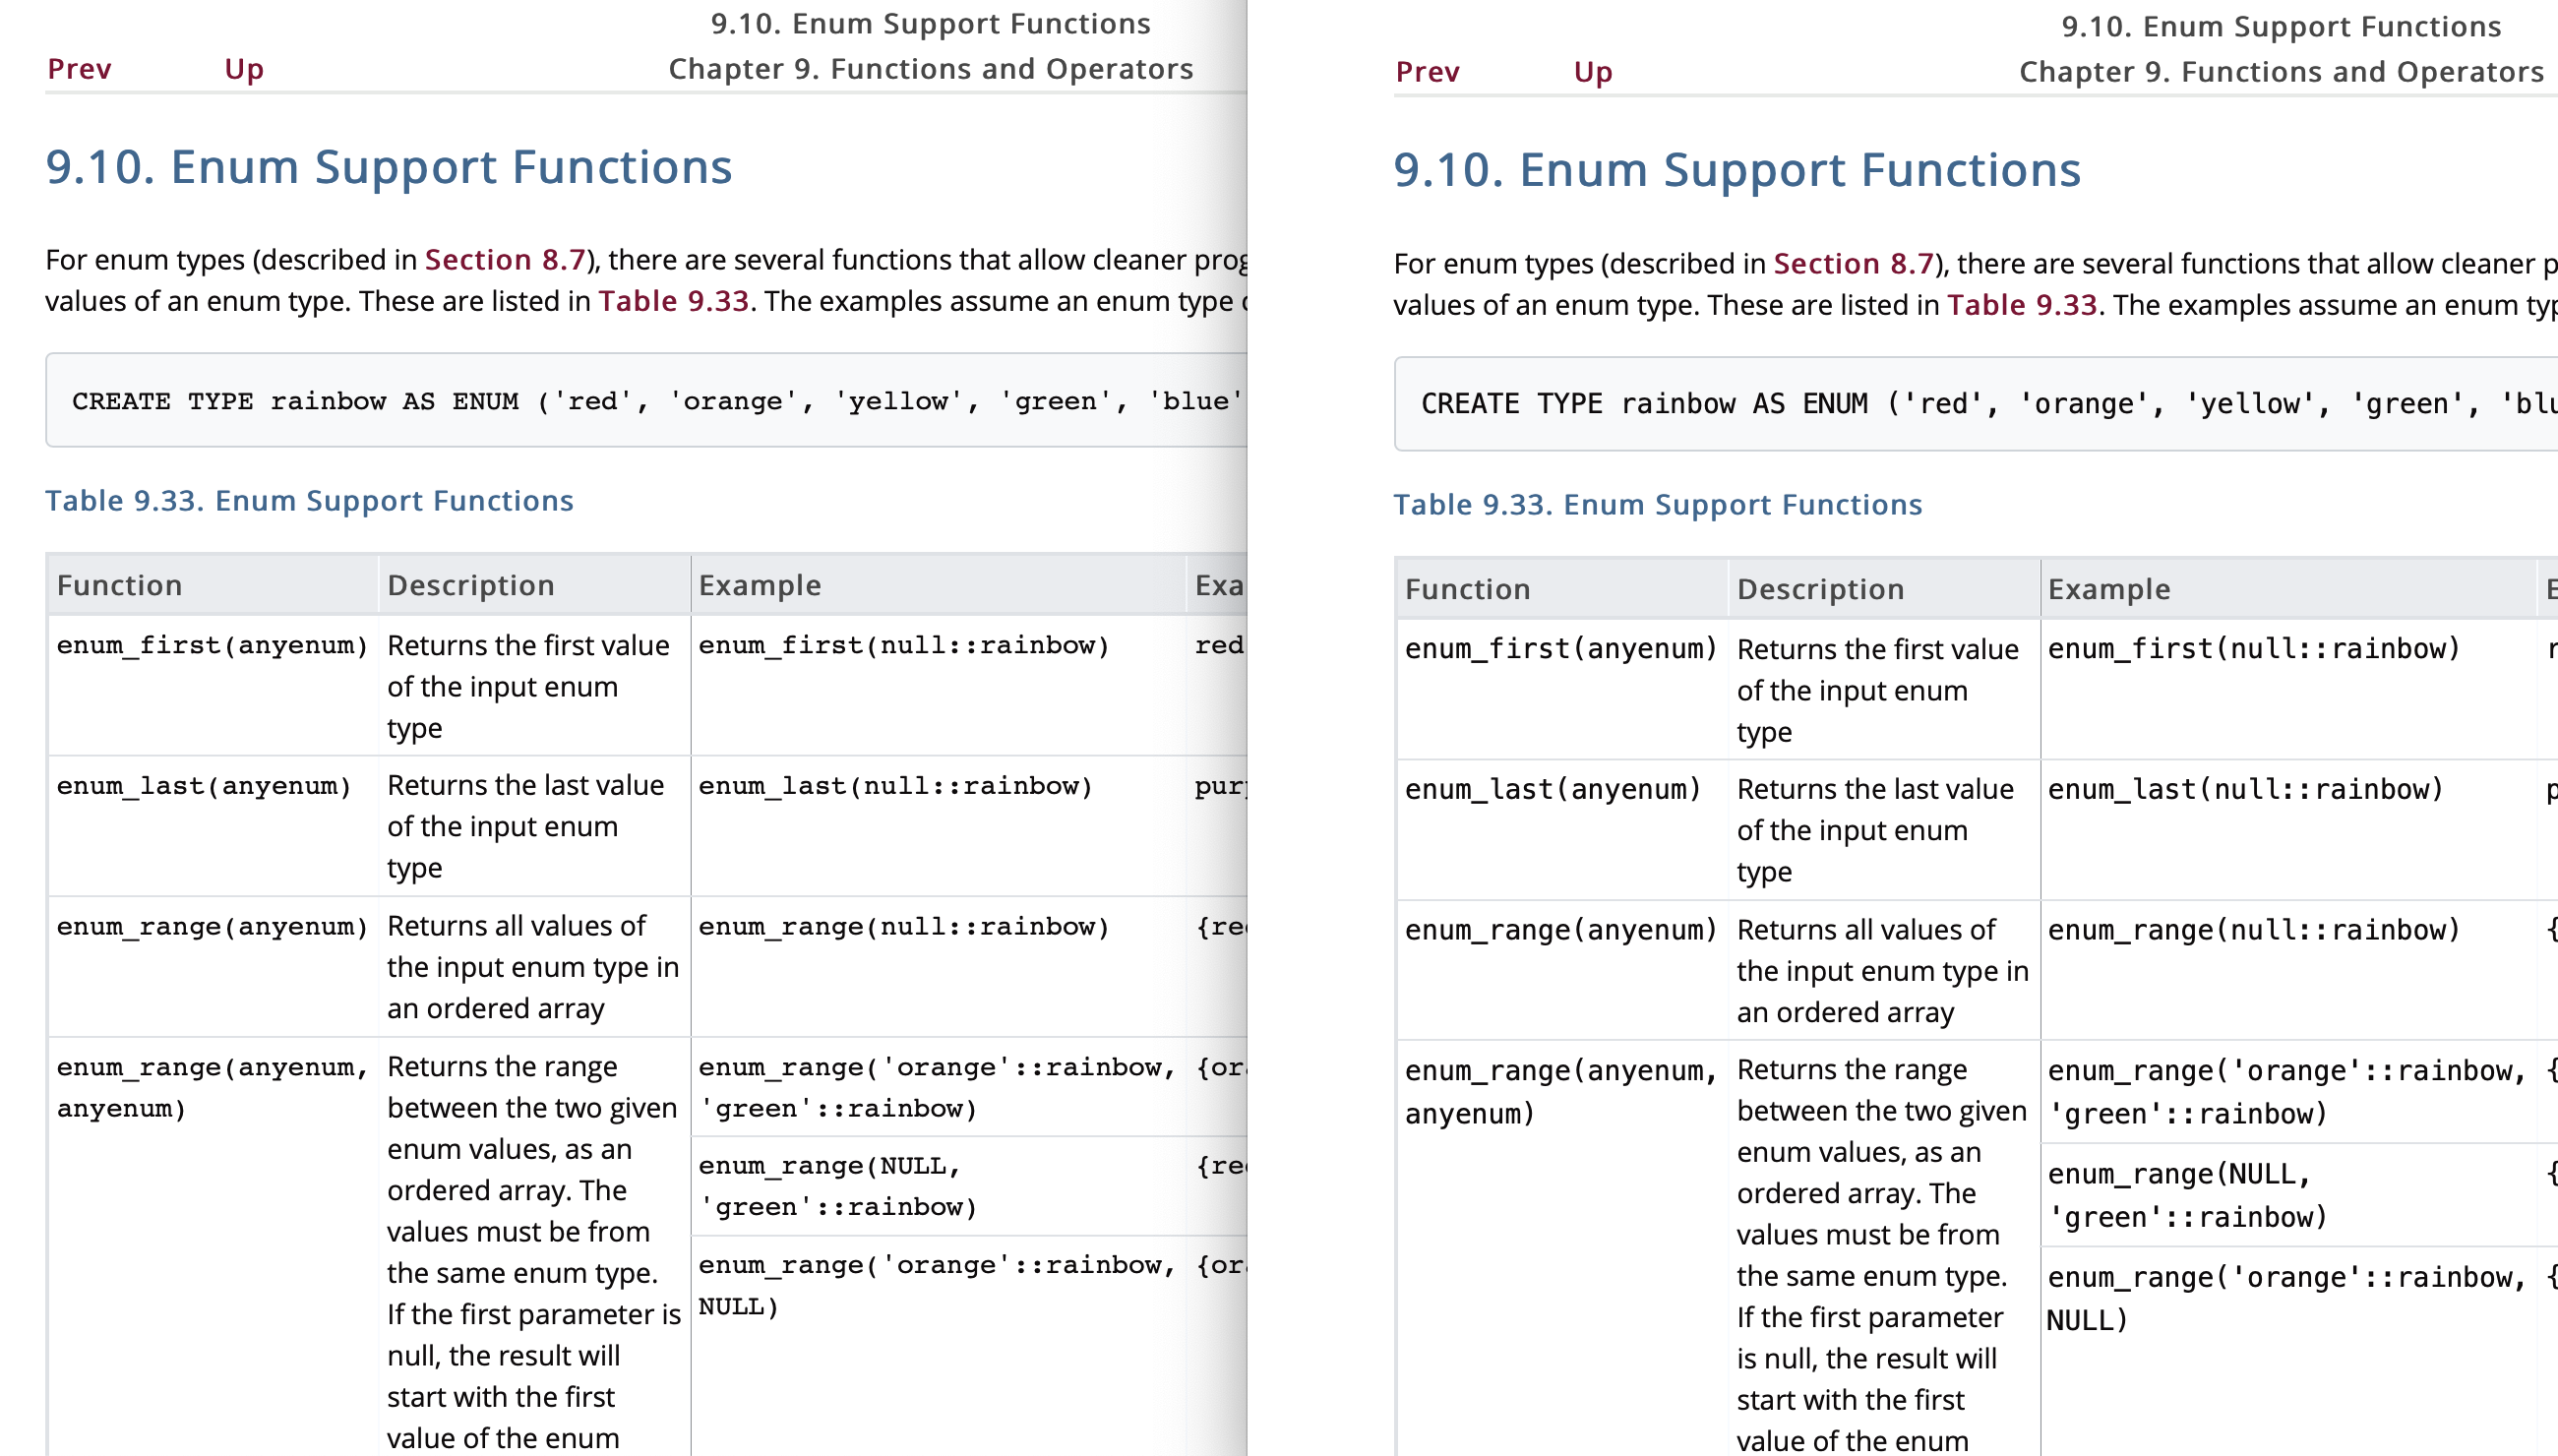
Task: Click the Prev link in the right page
Action: [x=1427, y=72]
